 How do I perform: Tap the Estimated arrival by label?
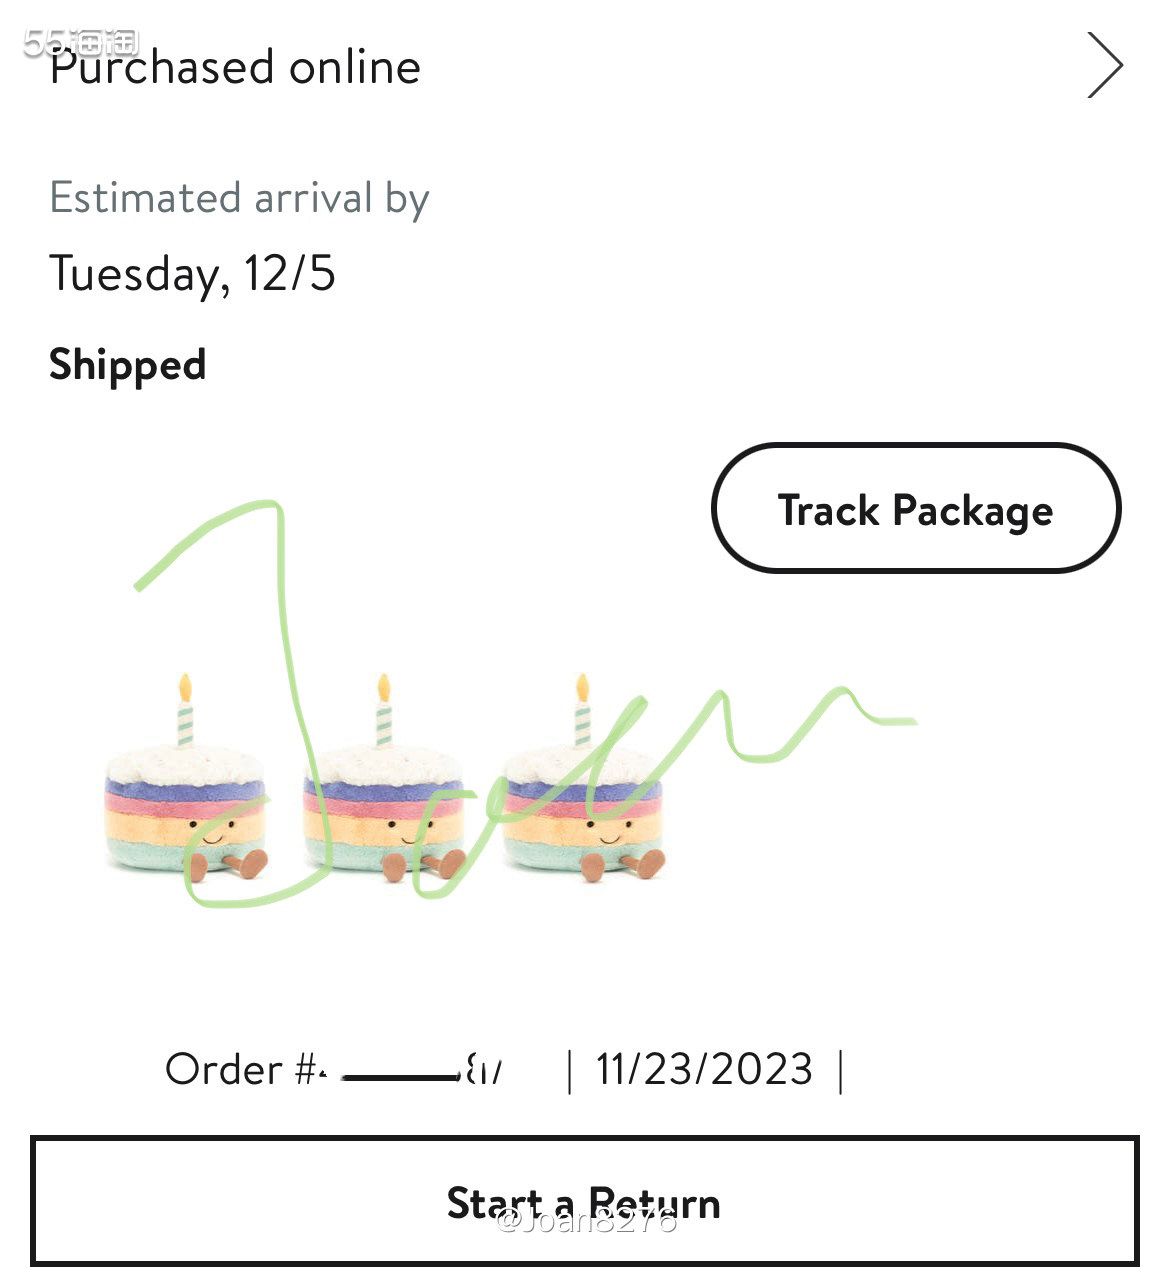click(x=240, y=198)
